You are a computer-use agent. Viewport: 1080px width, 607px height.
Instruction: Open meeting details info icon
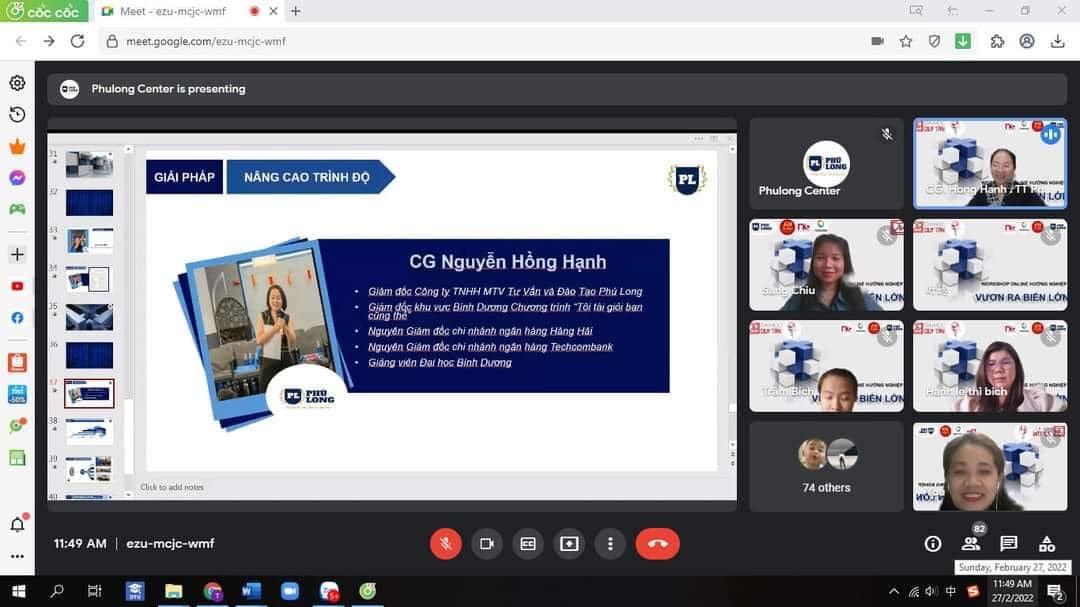coord(933,544)
